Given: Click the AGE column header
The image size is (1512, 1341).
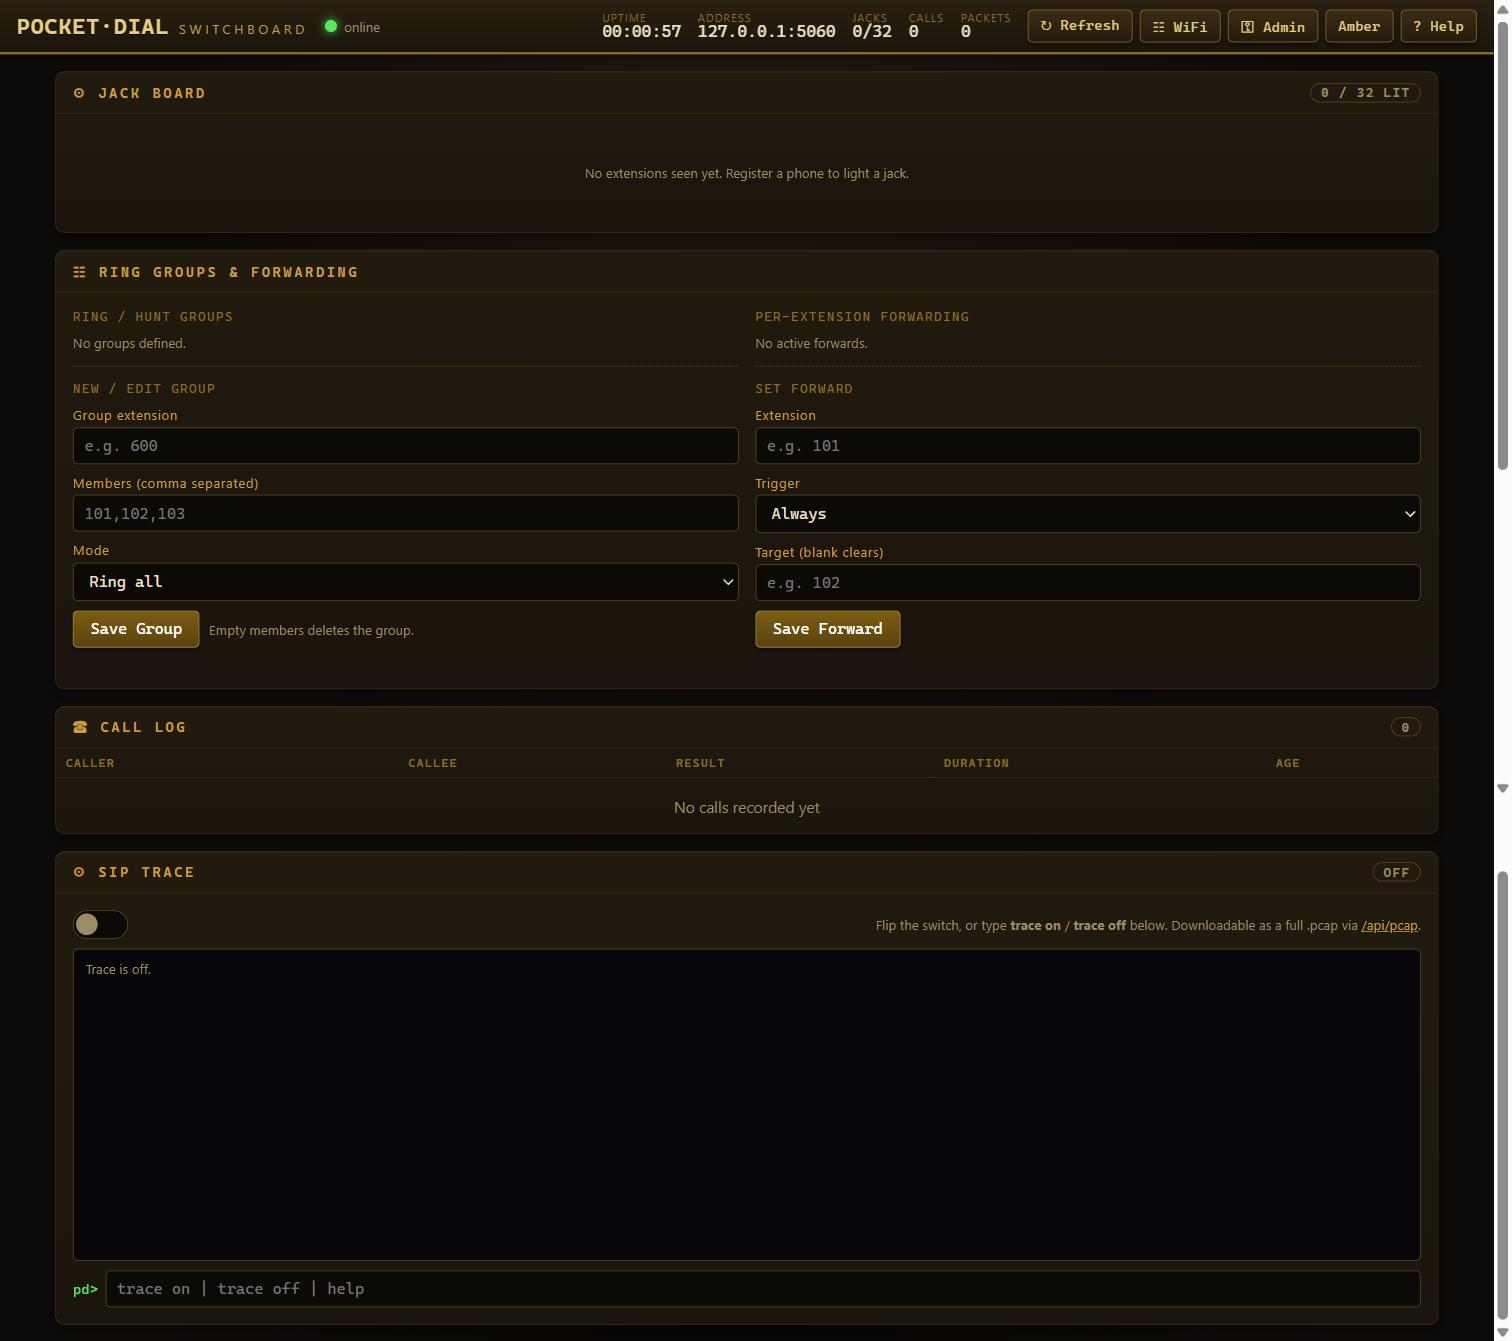Looking at the screenshot, I should (1287, 763).
